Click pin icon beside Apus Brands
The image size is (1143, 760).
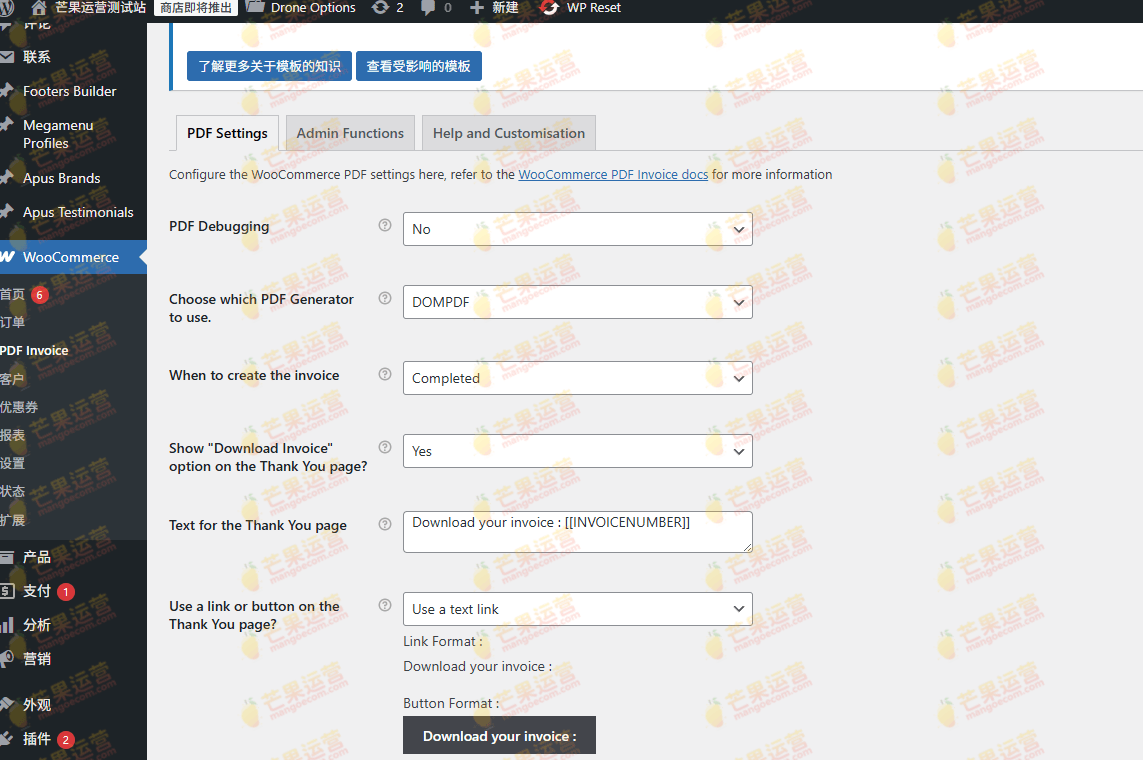tap(7, 177)
